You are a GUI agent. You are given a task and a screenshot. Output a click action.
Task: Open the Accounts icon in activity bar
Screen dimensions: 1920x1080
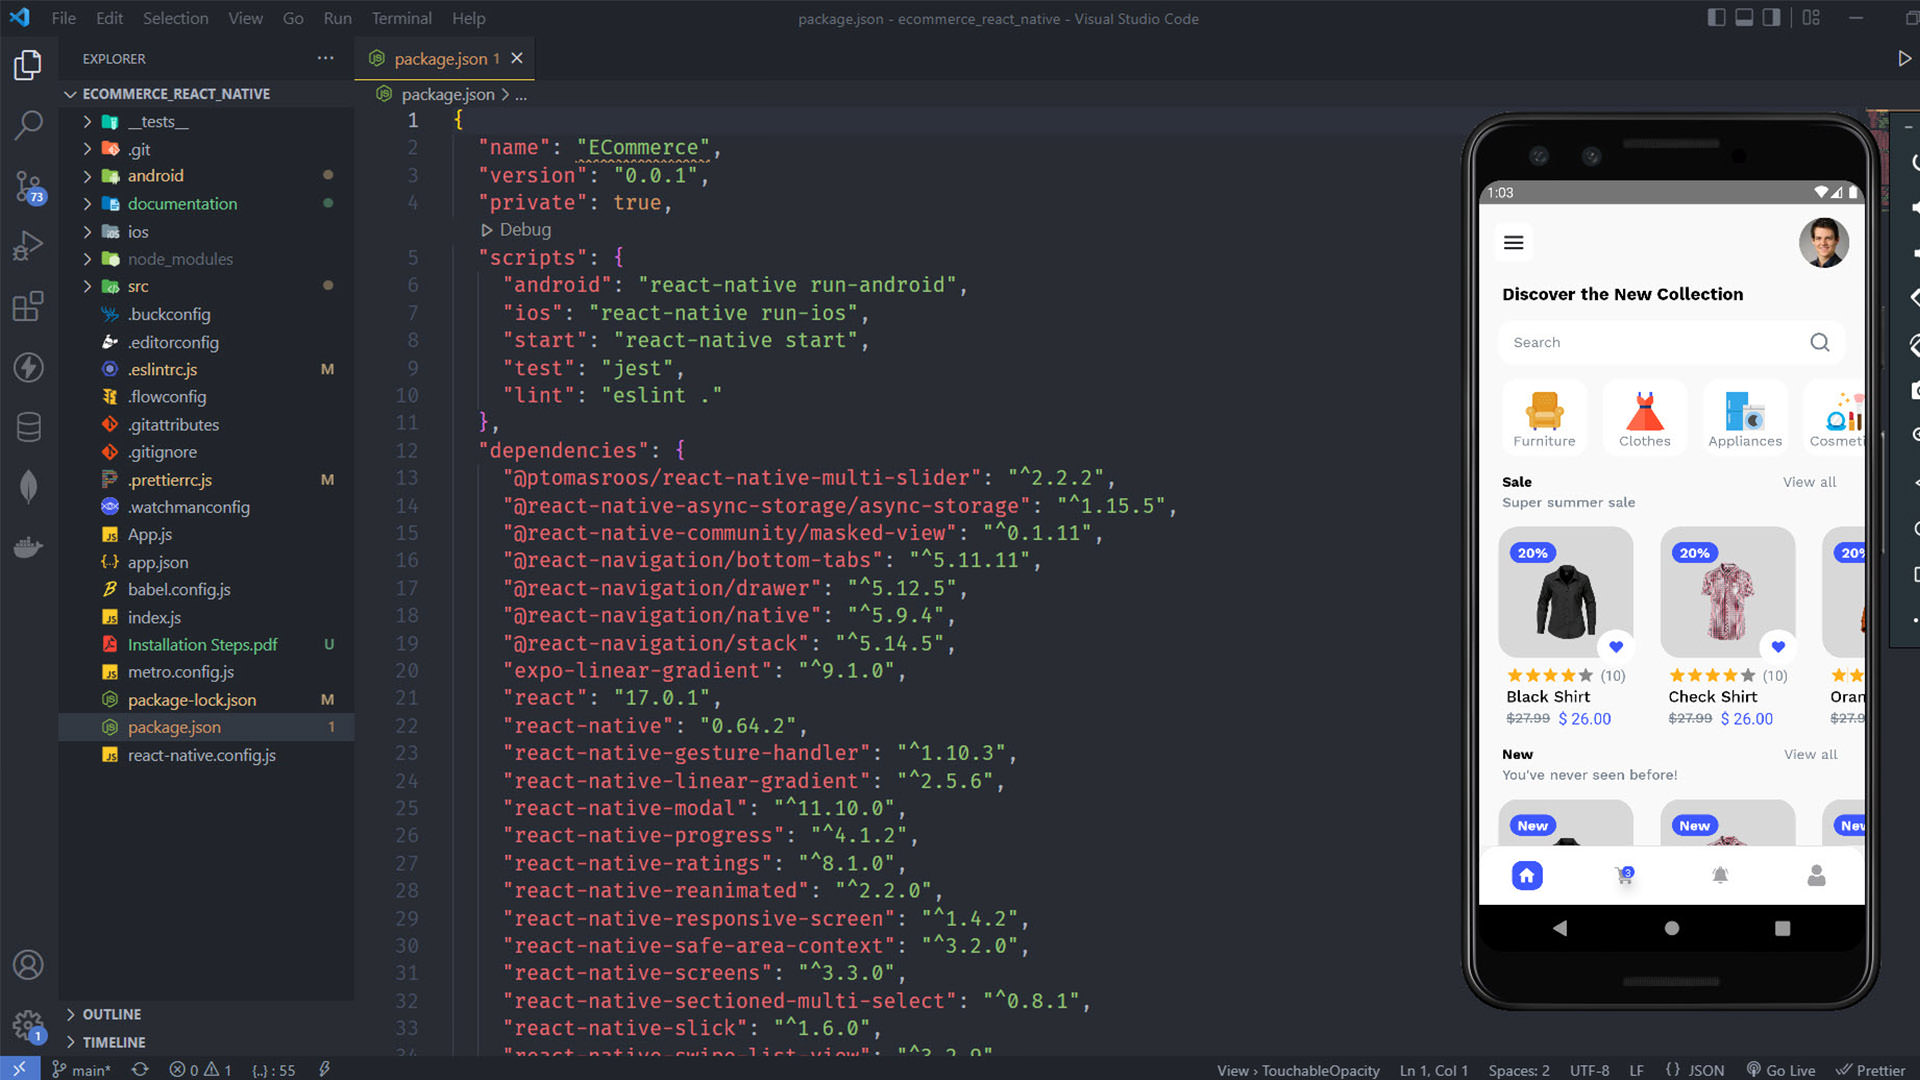[28, 965]
